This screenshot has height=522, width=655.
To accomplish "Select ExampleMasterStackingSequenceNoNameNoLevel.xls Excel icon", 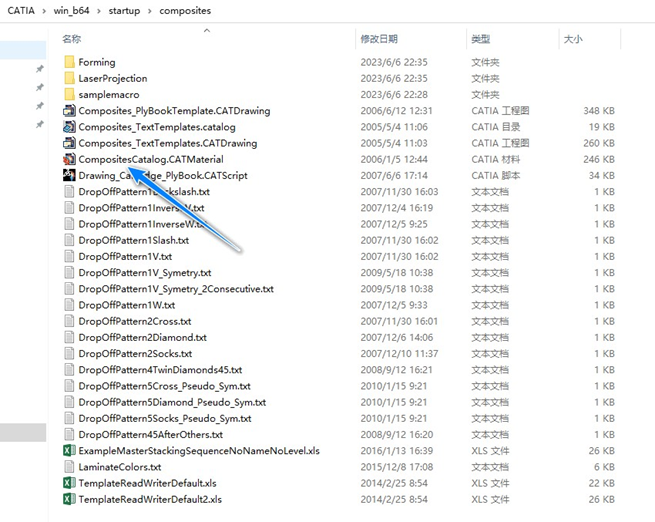I will click(x=69, y=451).
